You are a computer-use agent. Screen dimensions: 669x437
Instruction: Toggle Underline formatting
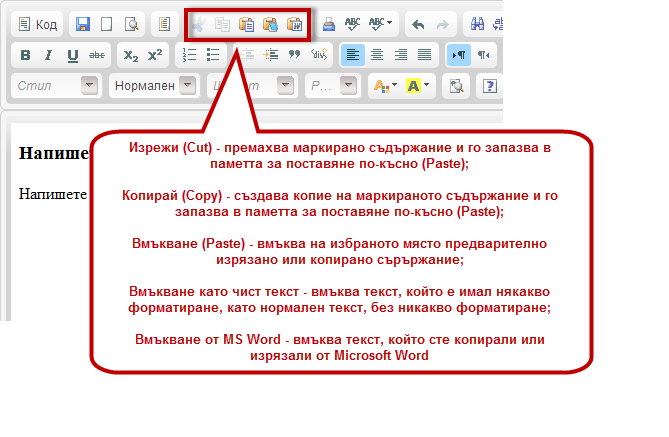point(71,55)
